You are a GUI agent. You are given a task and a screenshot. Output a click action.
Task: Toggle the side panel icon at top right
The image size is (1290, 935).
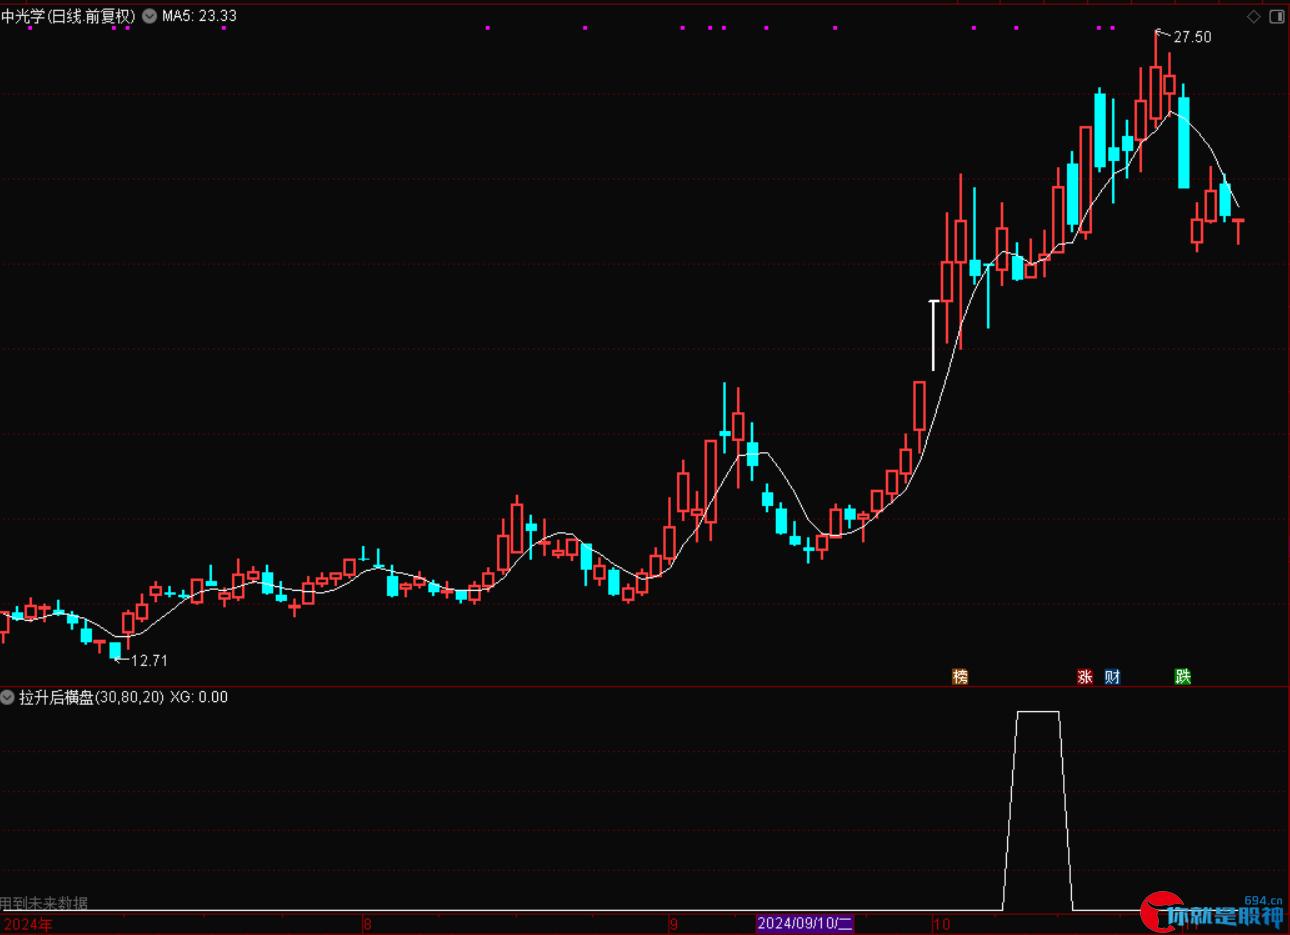1276,16
